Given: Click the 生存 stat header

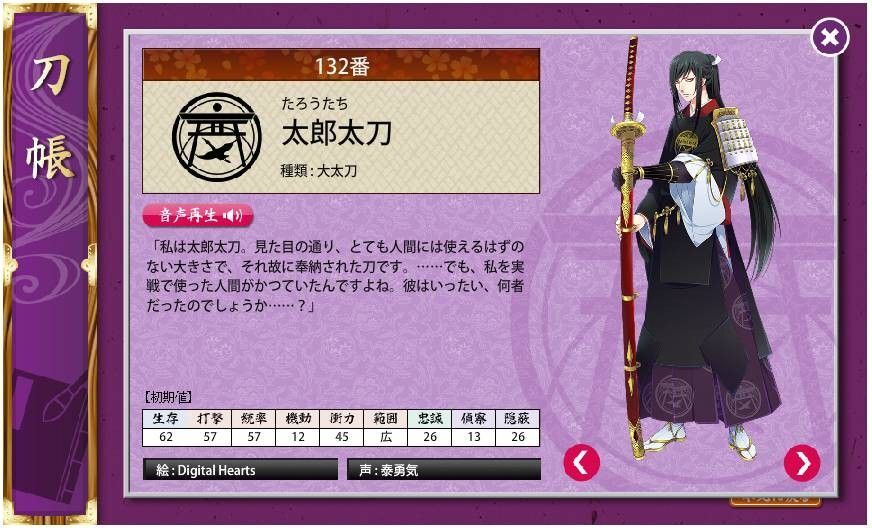Looking at the screenshot, I should tap(165, 418).
